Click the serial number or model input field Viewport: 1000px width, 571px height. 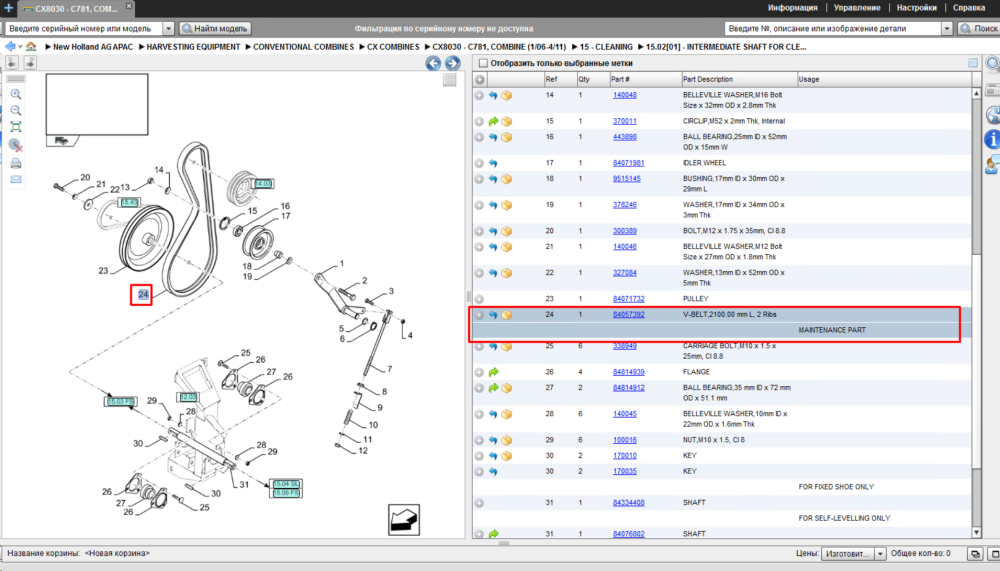[84, 29]
